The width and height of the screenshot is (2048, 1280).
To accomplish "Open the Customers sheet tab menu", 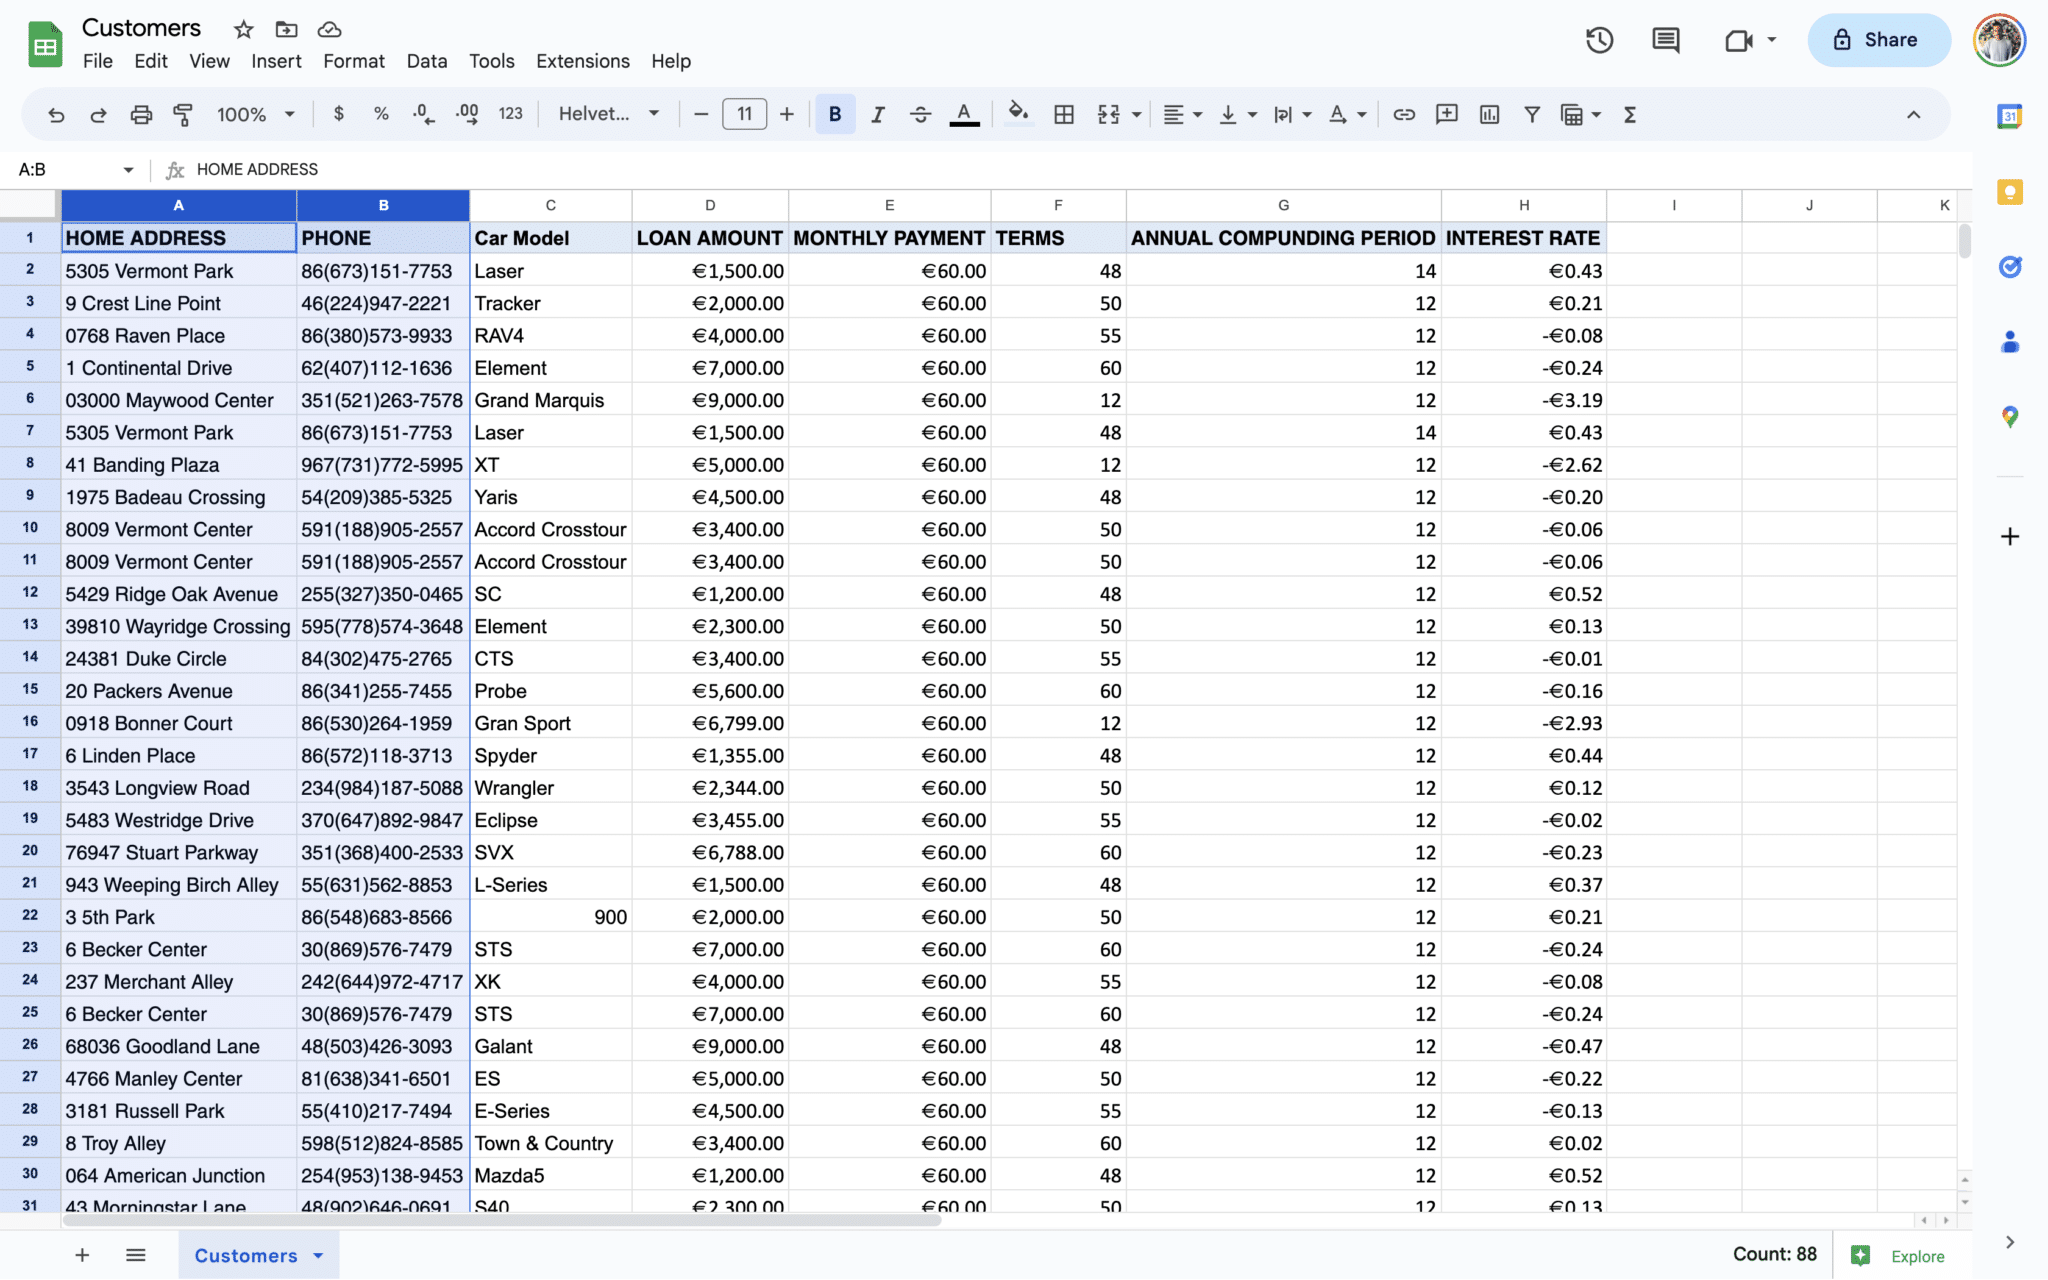I will [319, 1255].
